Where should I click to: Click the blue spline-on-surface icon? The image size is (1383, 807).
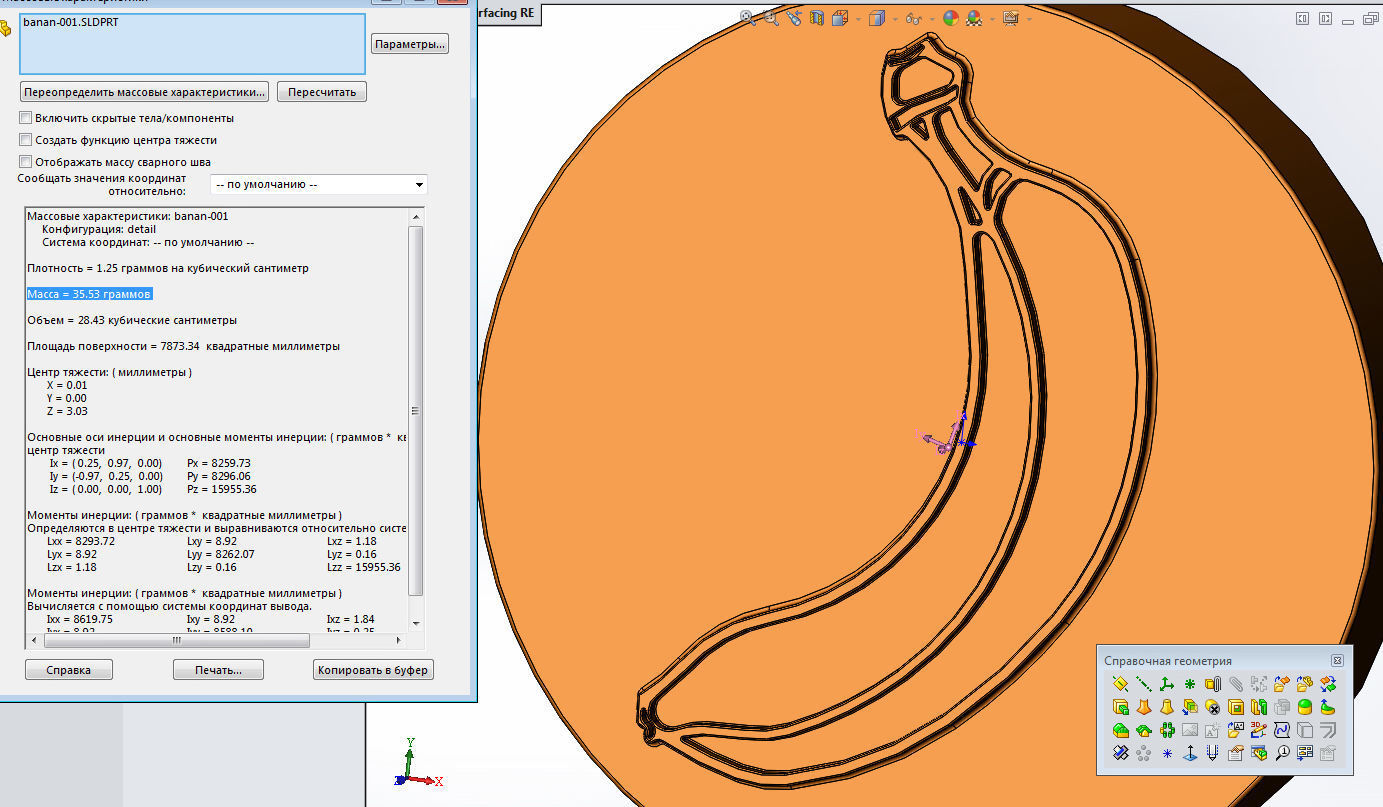pyautogui.click(x=1282, y=730)
